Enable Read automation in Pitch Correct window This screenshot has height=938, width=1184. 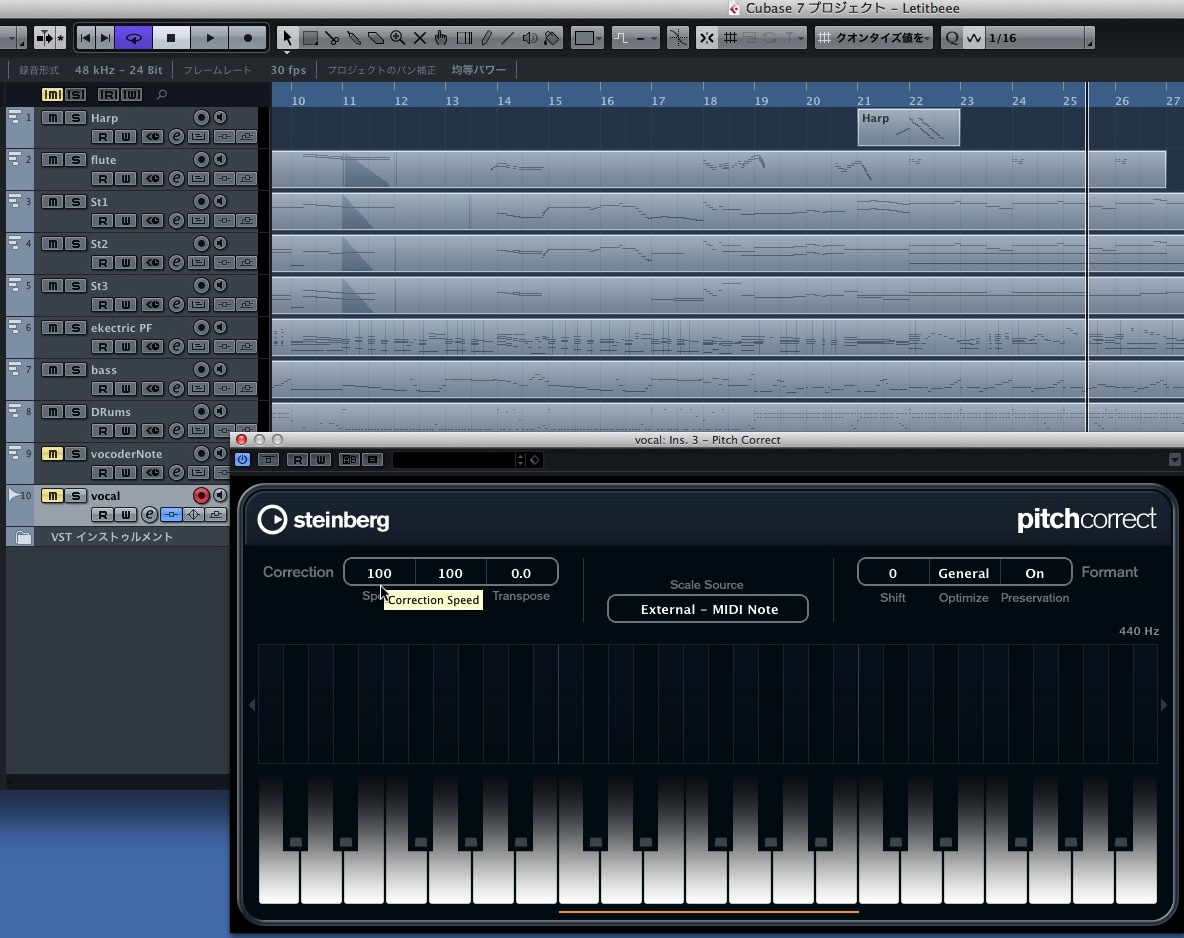298,459
